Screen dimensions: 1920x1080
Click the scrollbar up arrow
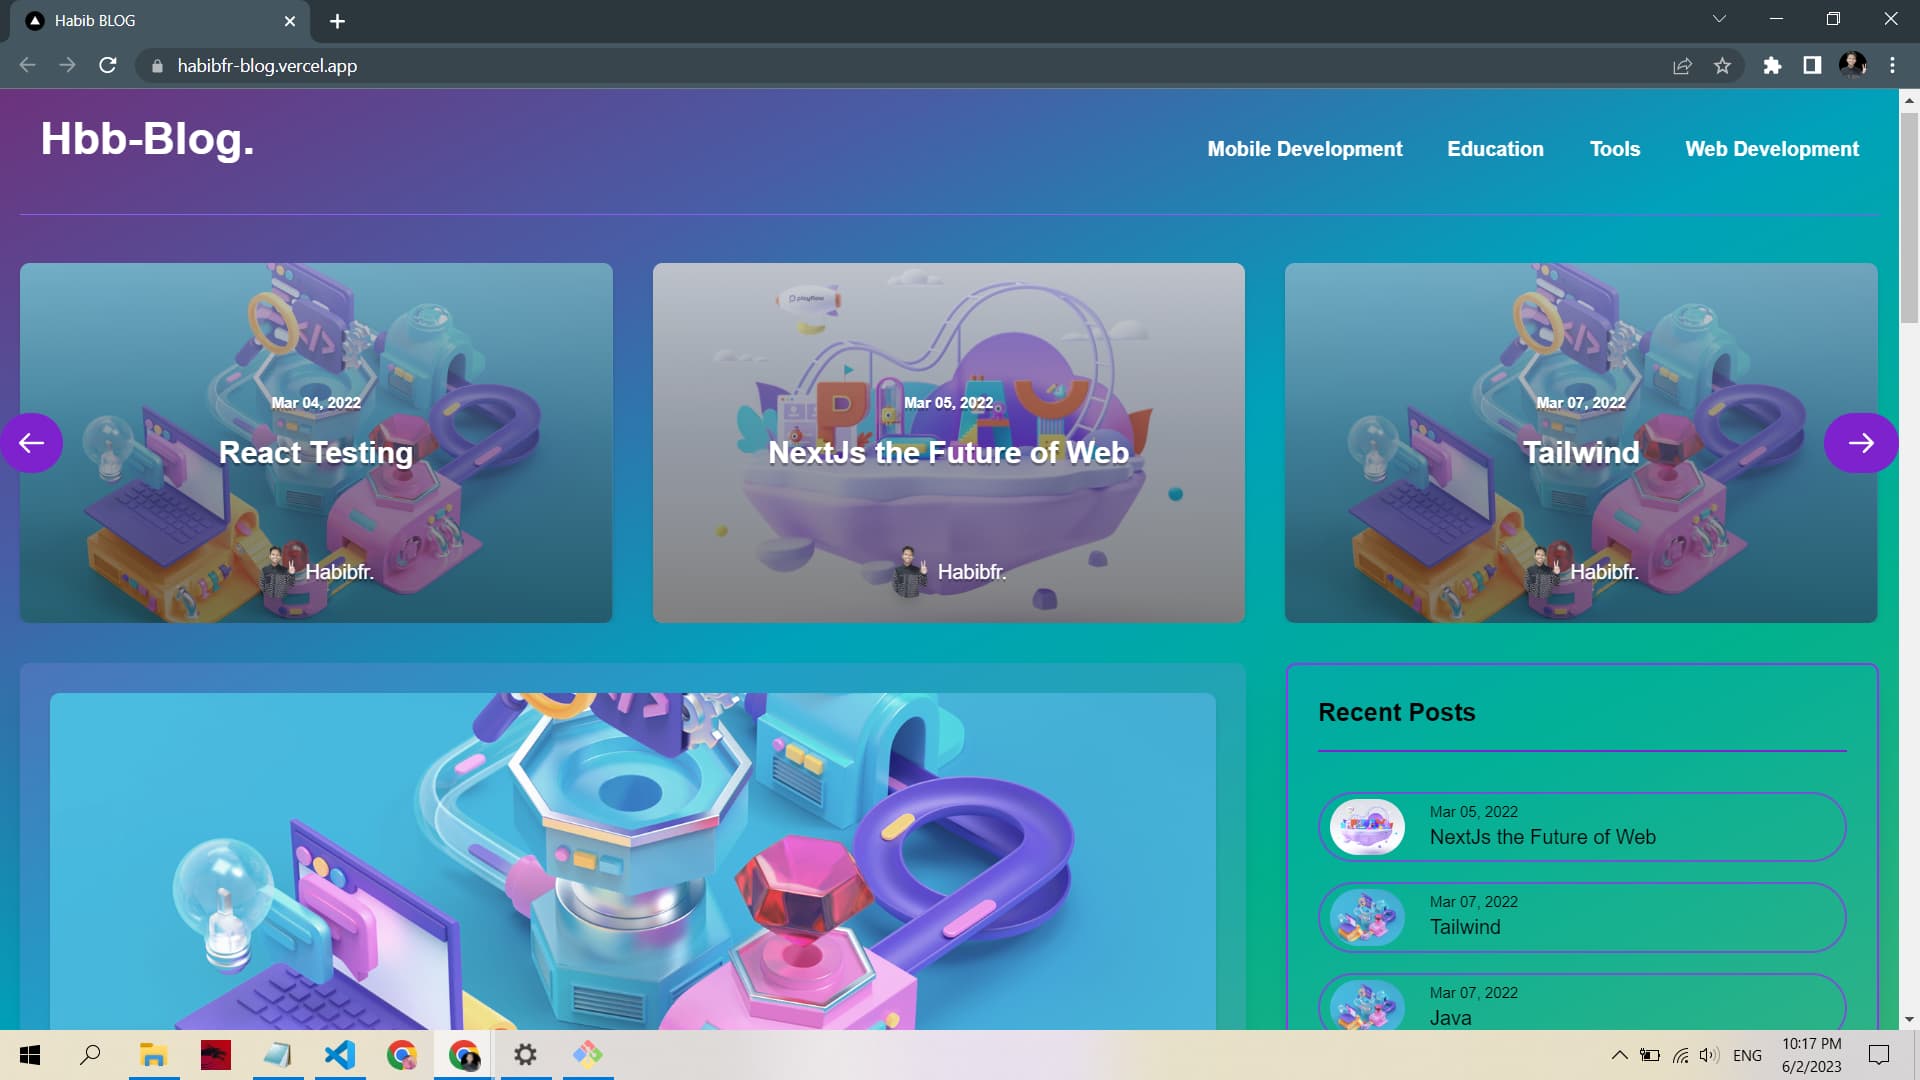(x=1909, y=99)
